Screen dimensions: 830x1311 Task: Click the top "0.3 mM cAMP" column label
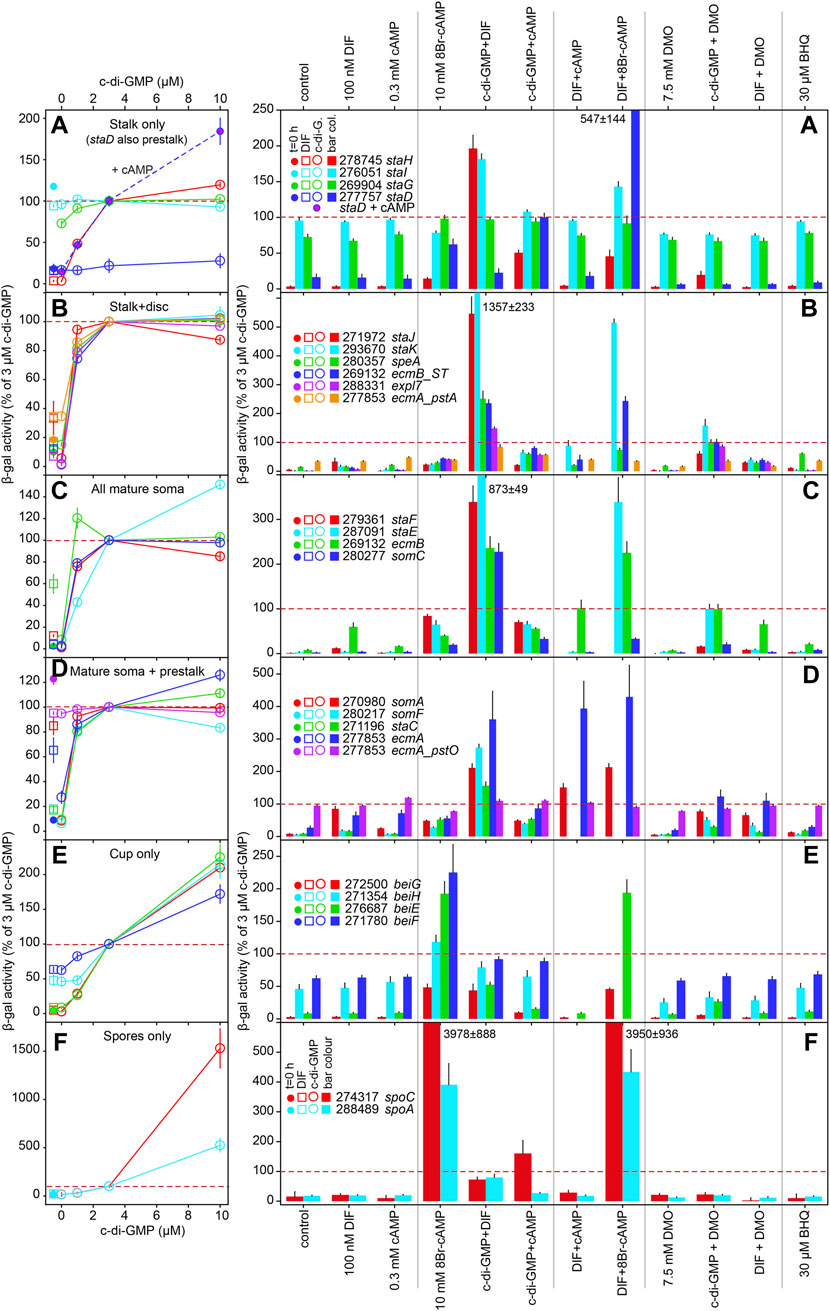tap(395, 63)
